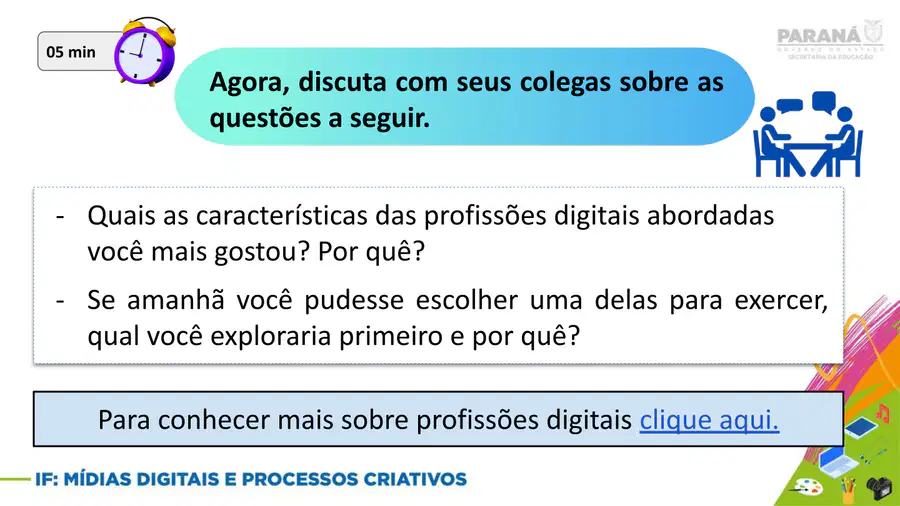Viewport: 900px width, 506px height.
Task: Click the "05 min" timer label
Action: 71,52
